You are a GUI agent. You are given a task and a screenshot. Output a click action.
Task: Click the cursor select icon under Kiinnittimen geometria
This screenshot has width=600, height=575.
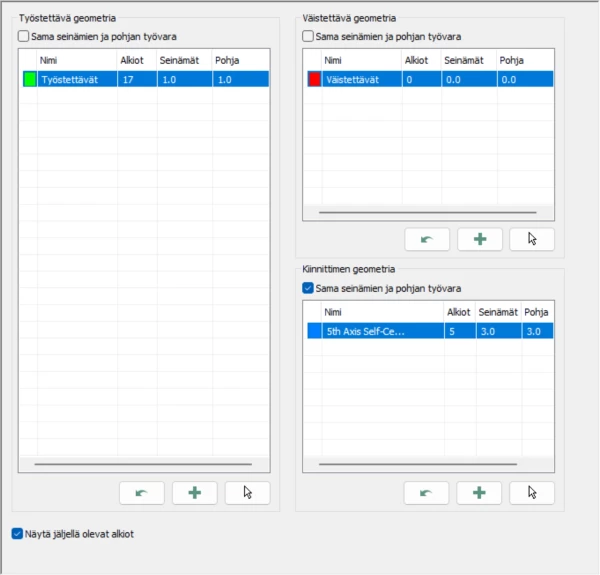532,492
